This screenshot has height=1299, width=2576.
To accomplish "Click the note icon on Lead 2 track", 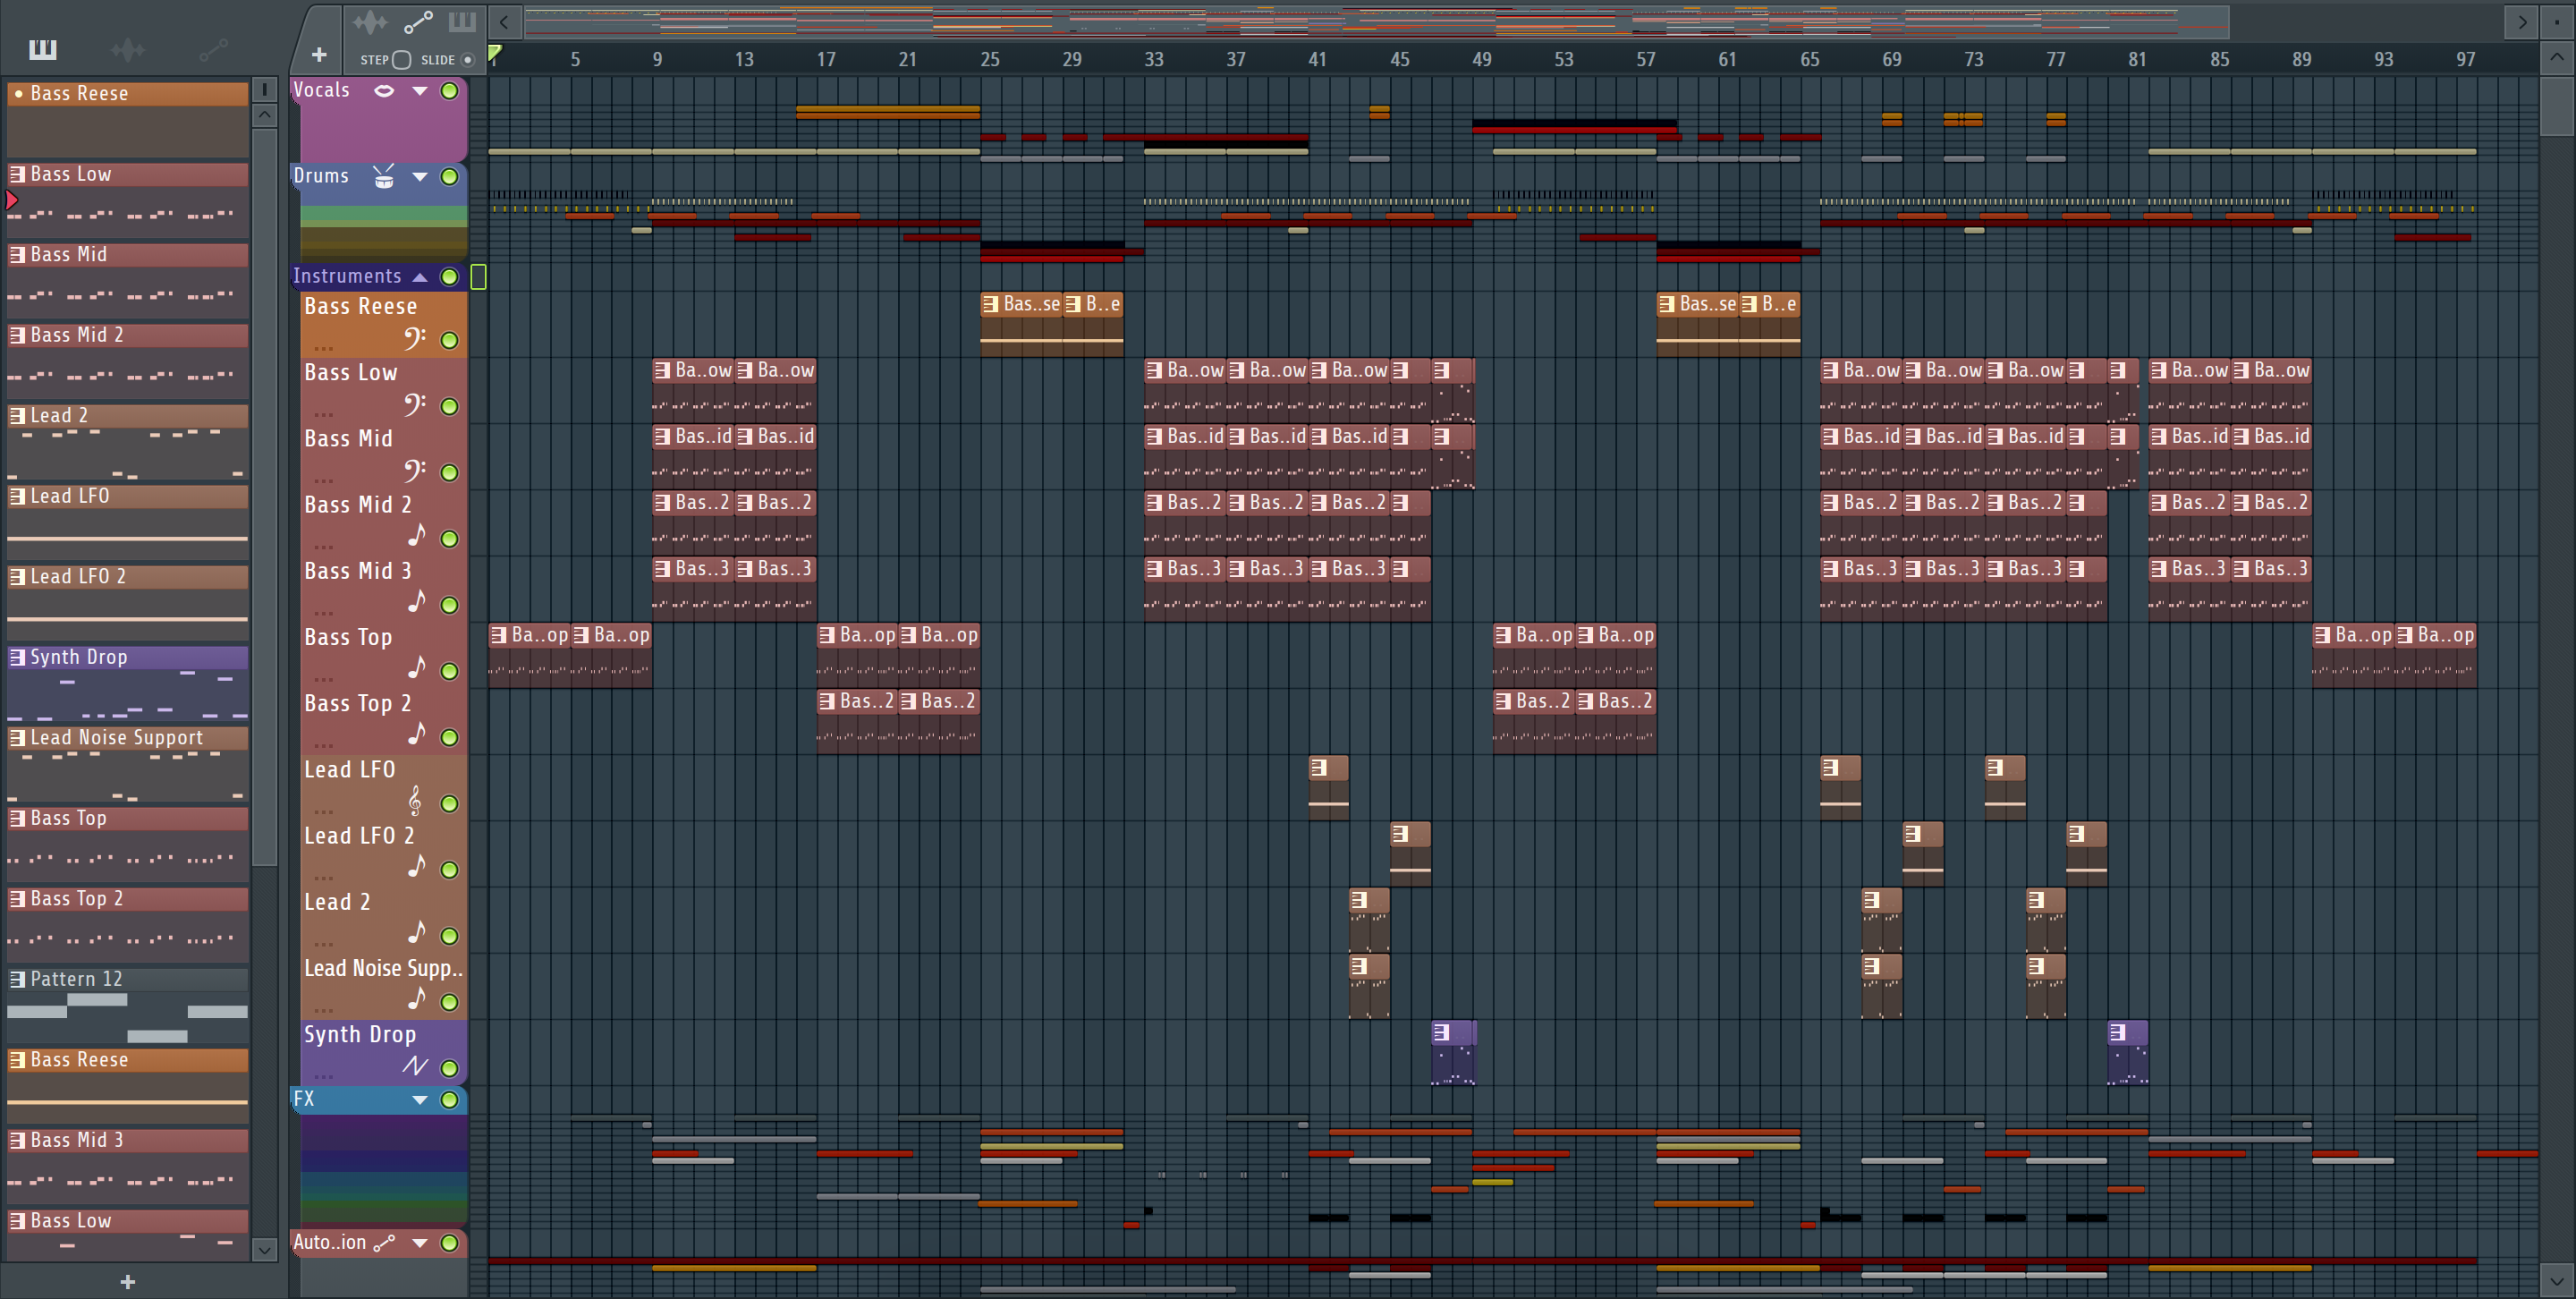I will 417,933.
